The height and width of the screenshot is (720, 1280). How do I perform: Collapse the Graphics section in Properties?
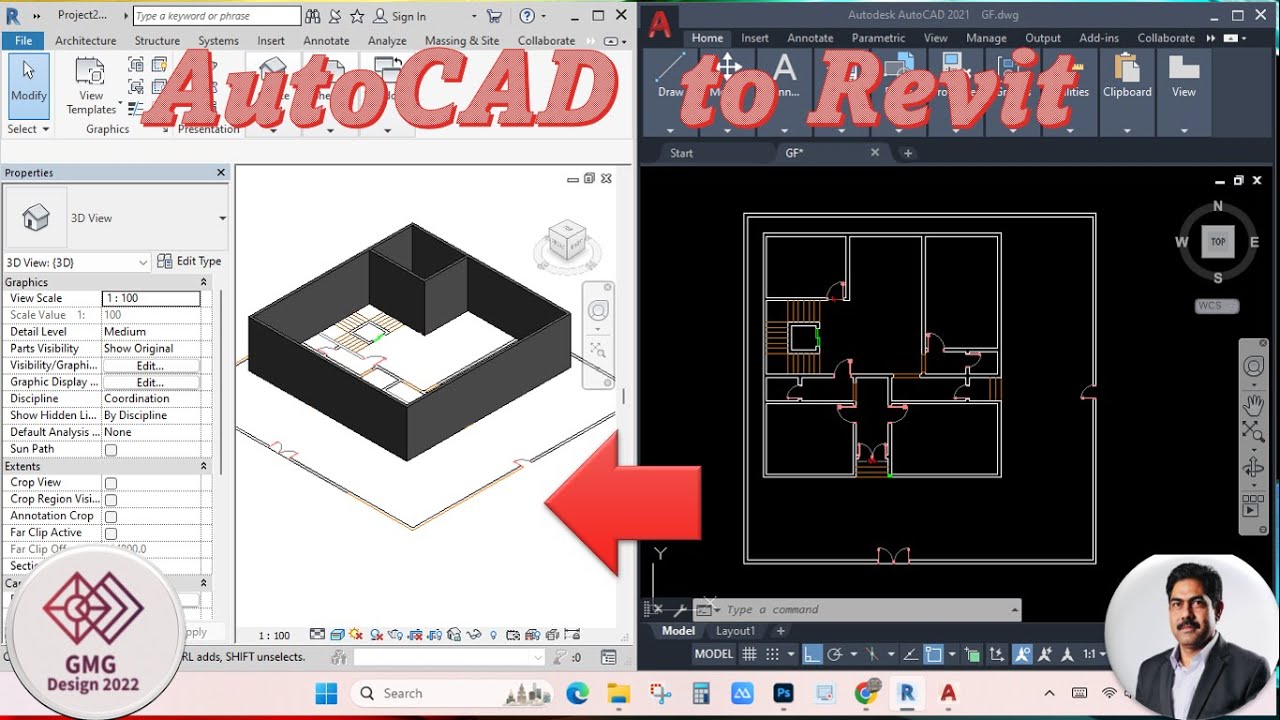(x=203, y=282)
